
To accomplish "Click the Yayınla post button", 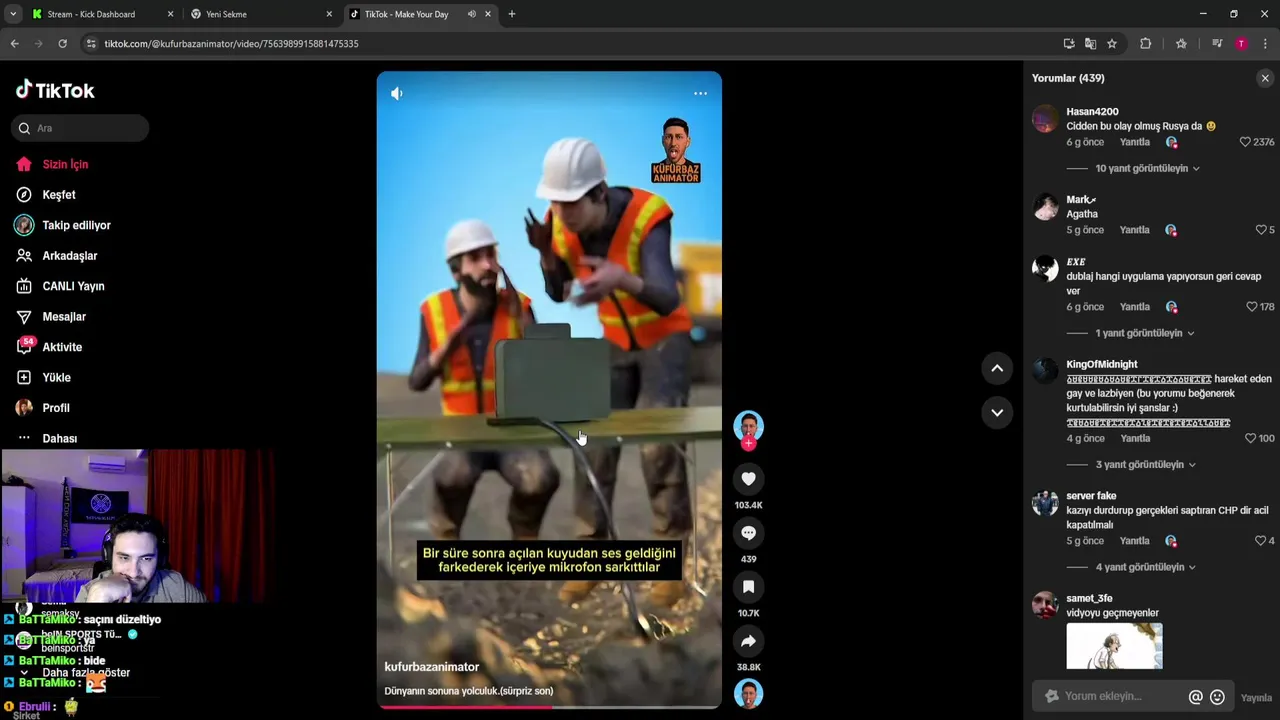I will tap(1256, 698).
